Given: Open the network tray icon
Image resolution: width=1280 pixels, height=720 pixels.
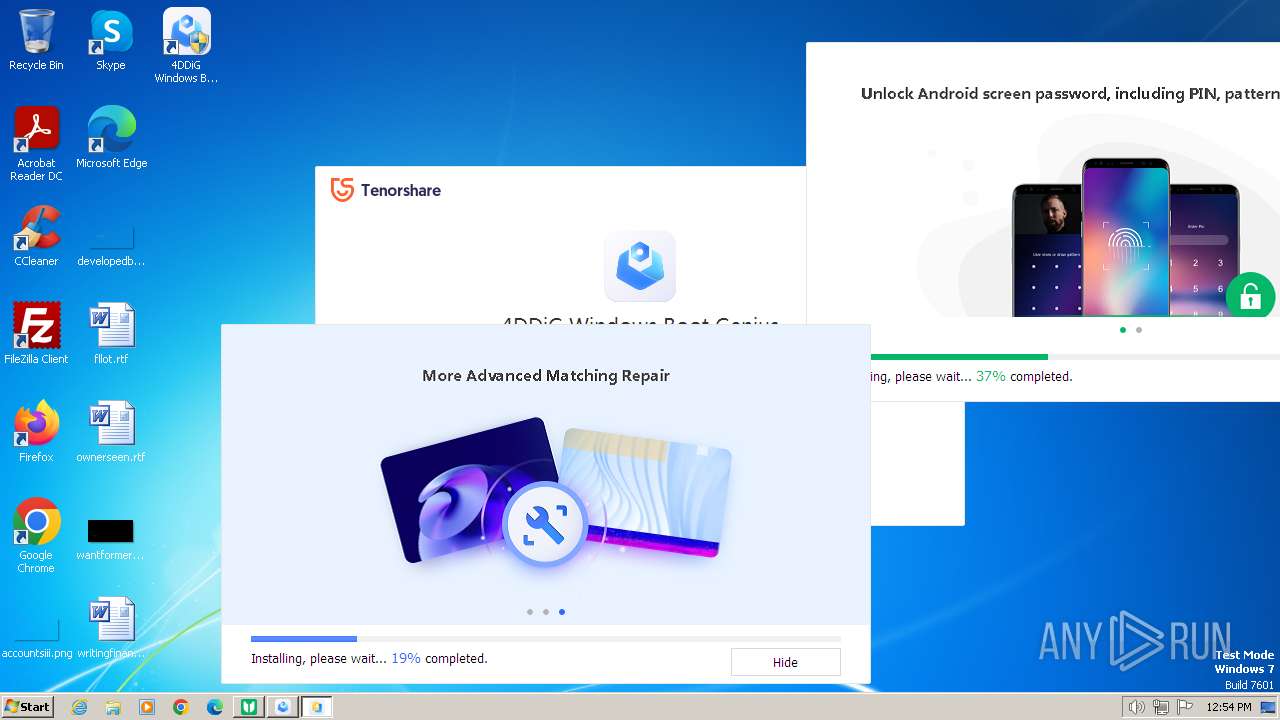Looking at the screenshot, I should [1160, 707].
